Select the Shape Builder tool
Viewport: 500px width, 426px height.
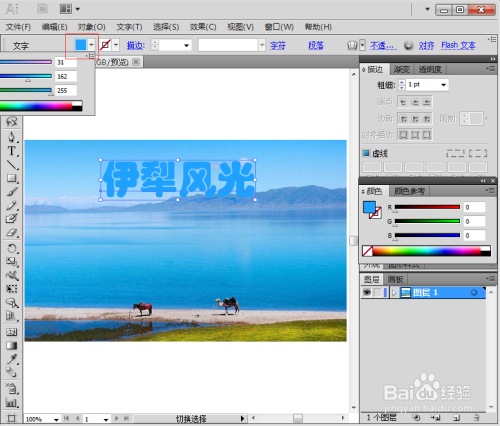(12, 302)
